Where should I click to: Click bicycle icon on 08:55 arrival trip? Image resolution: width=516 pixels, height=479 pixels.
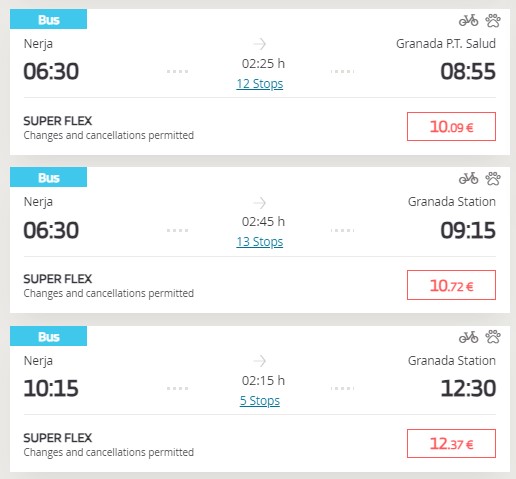click(468, 20)
